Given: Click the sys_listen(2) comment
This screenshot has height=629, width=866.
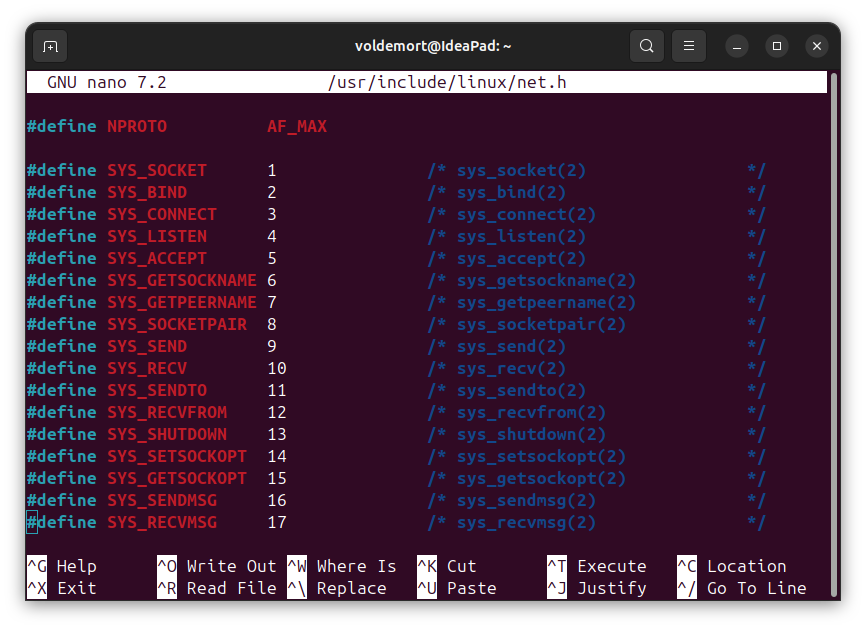Looking at the screenshot, I should [521, 236].
